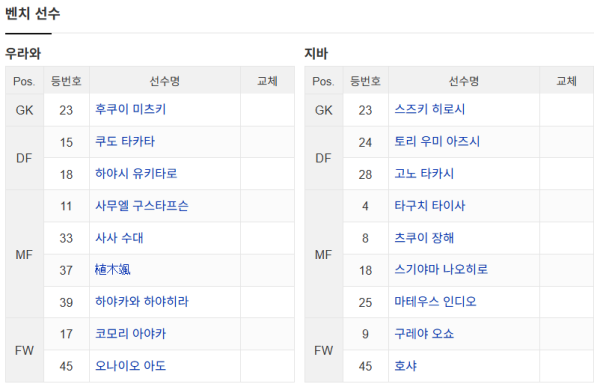
Task: Click Pos. header in 우라와 table
Action: (24, 81)
